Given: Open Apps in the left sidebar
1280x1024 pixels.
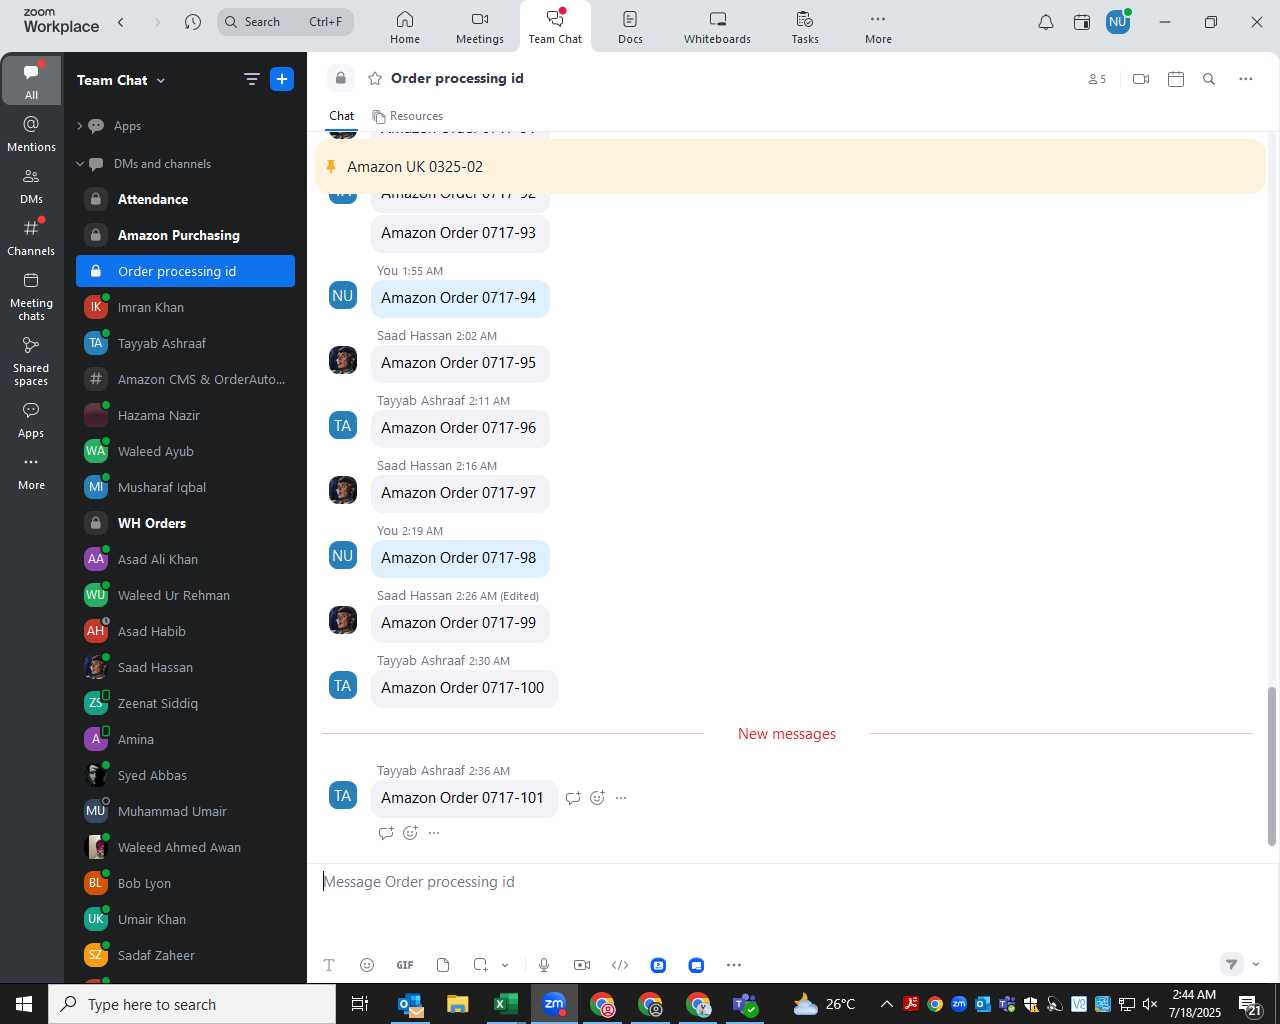Looking at the screenshot, I should coord(31,420).
